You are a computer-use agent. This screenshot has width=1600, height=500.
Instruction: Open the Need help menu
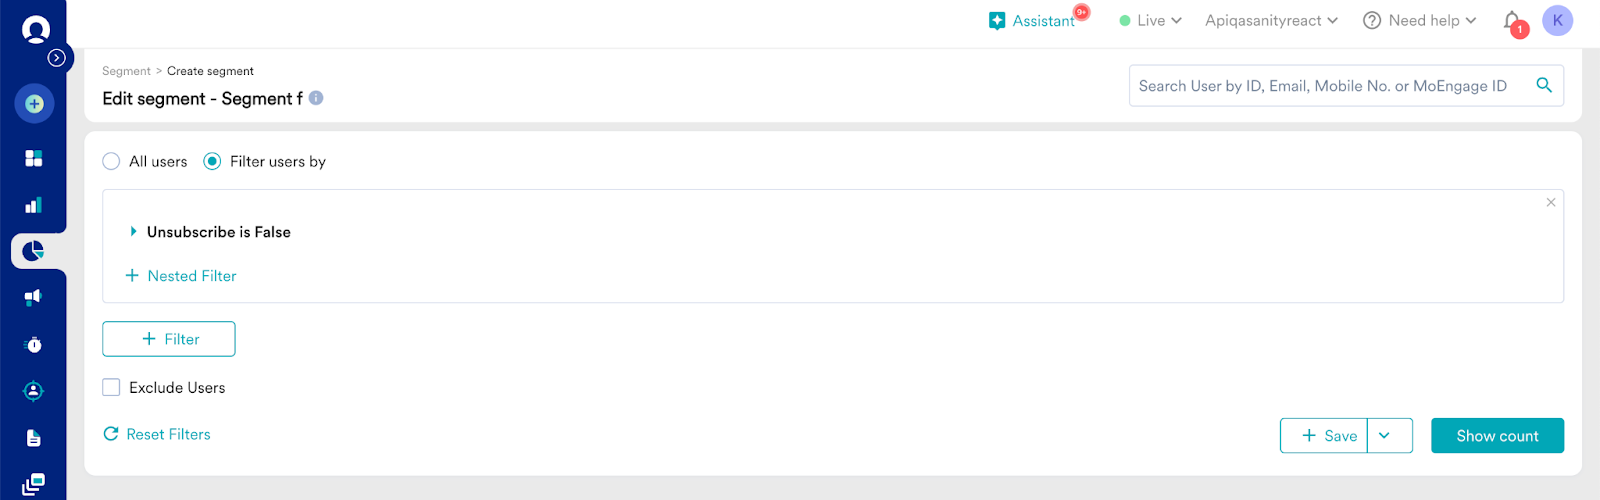click(1420, 21)
